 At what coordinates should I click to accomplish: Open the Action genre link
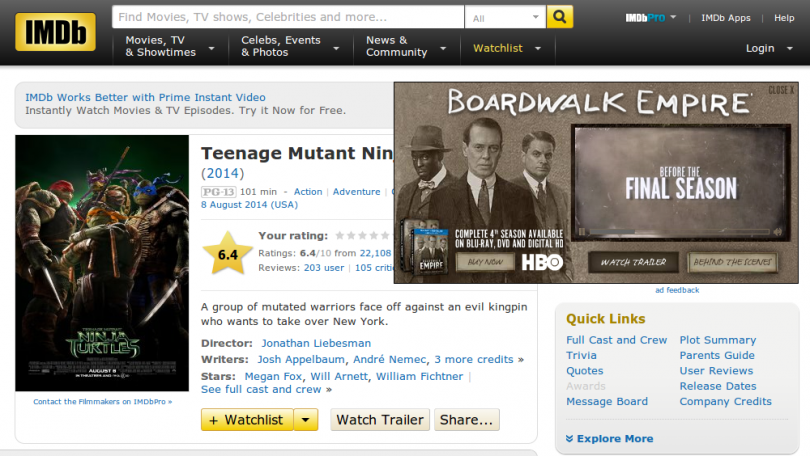coord(308,192)
